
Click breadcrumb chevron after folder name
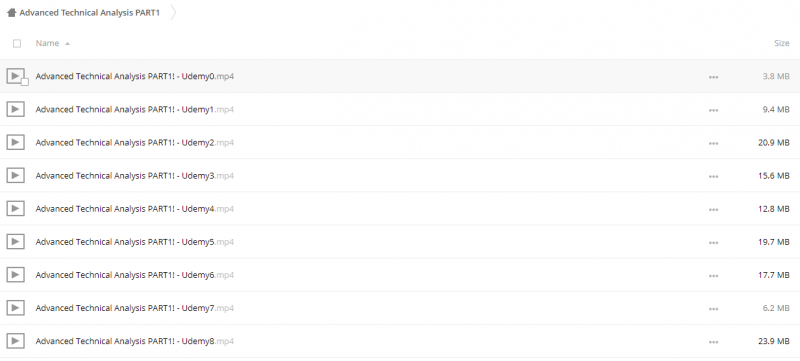173,13
